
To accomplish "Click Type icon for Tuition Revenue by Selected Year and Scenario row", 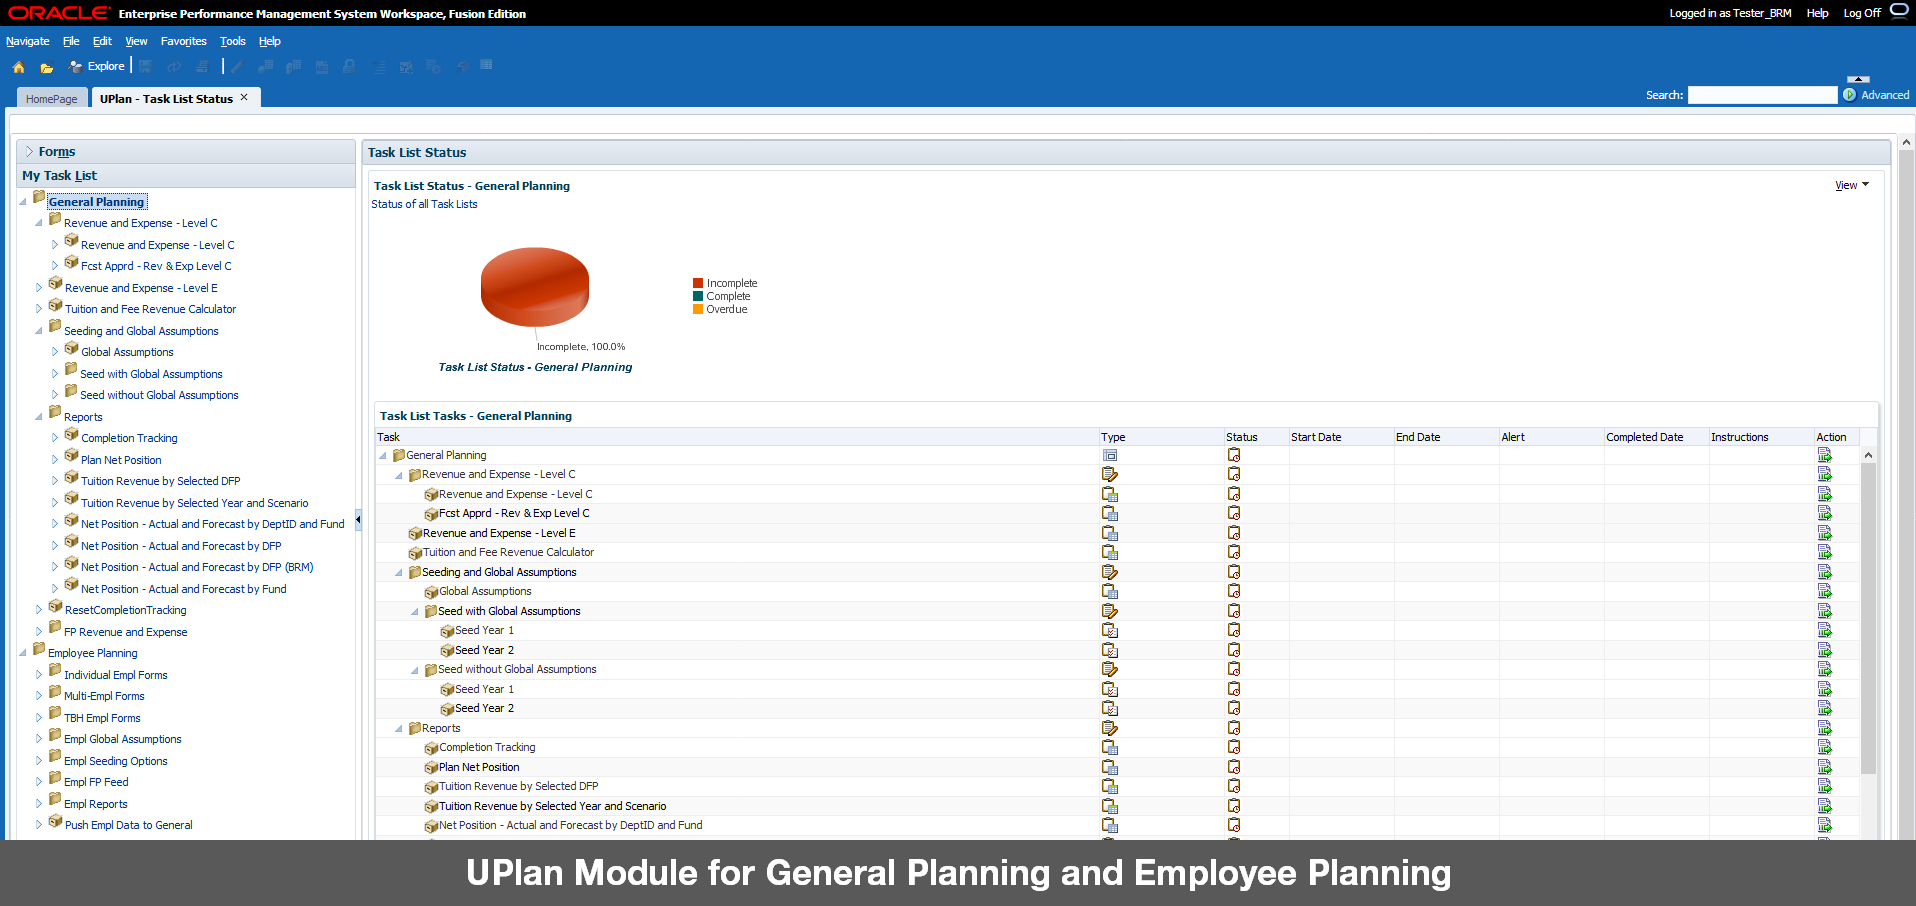I will coord(1109,806).
